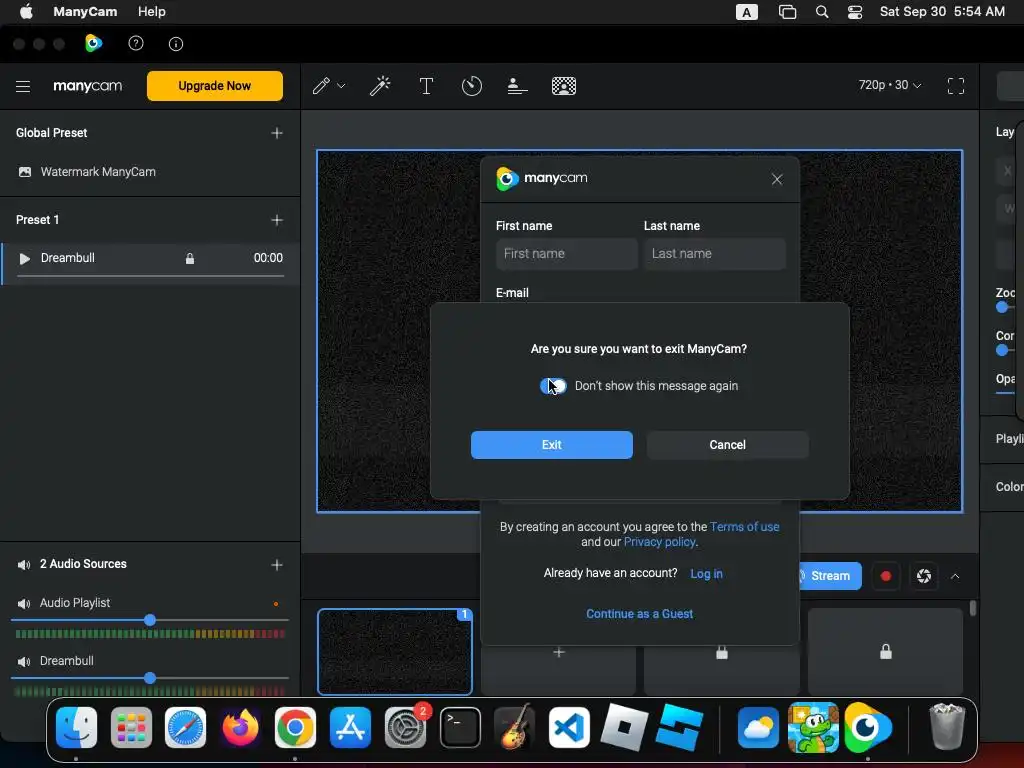Open the 720p • 30 resolution dropdown
The width and height of the screenshot is (1024, 768).
[x=889, y=86]
